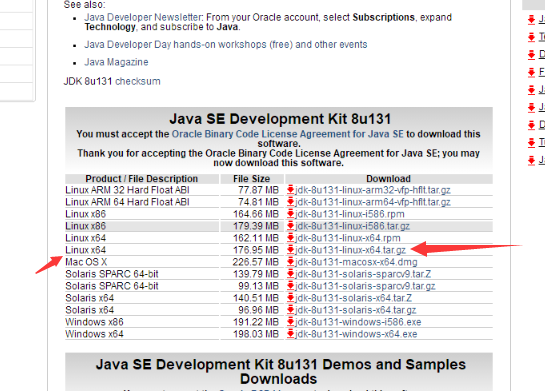
Task: Click download icon for jdk-8u131-linux-arm64-vfp-hflt.tar.gz
Action: [291, 202]
